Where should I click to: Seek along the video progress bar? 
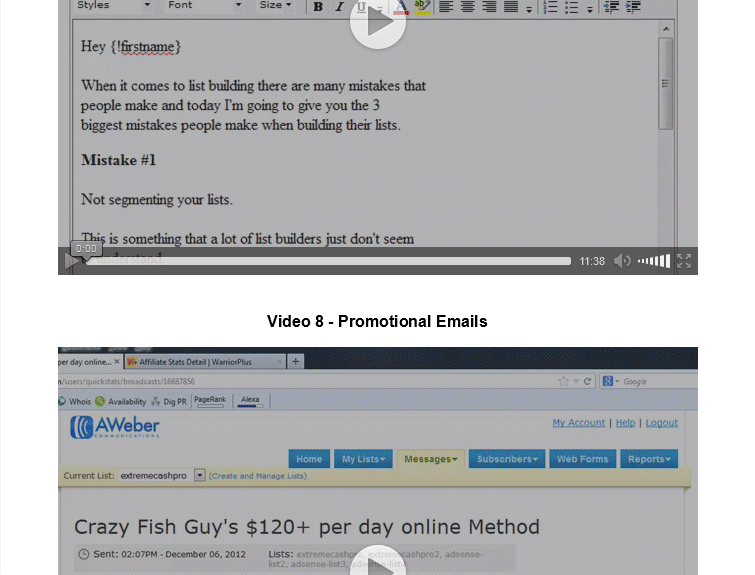click(x=328, y=261)
